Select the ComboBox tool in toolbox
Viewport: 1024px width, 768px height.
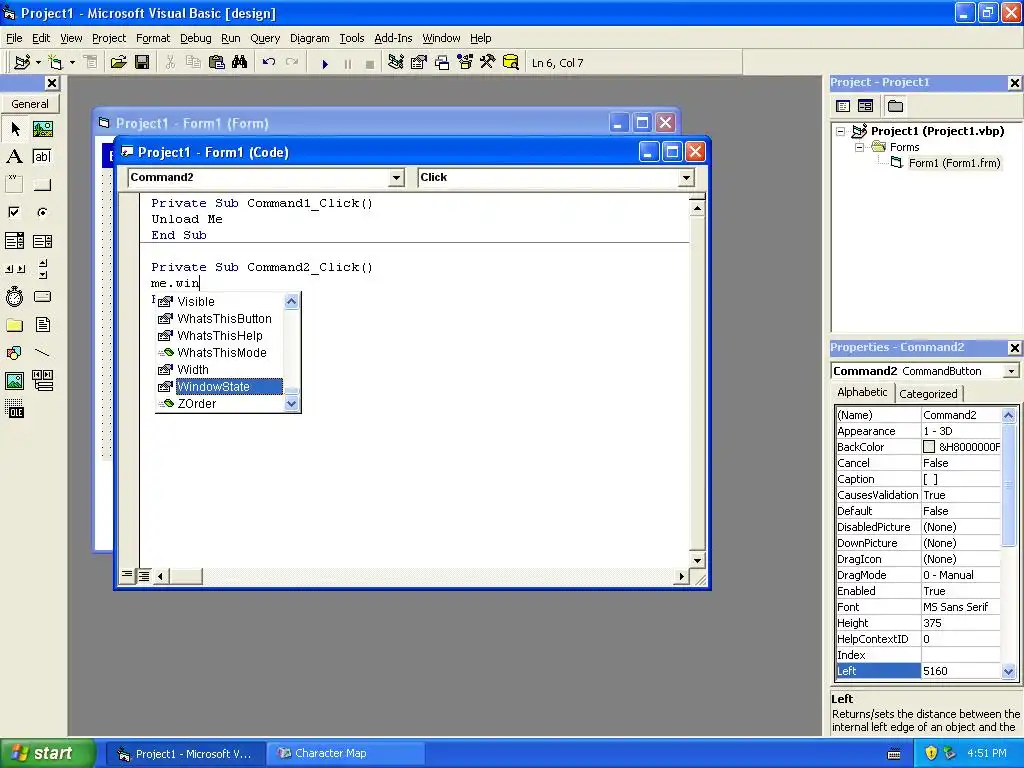[14, 241]
